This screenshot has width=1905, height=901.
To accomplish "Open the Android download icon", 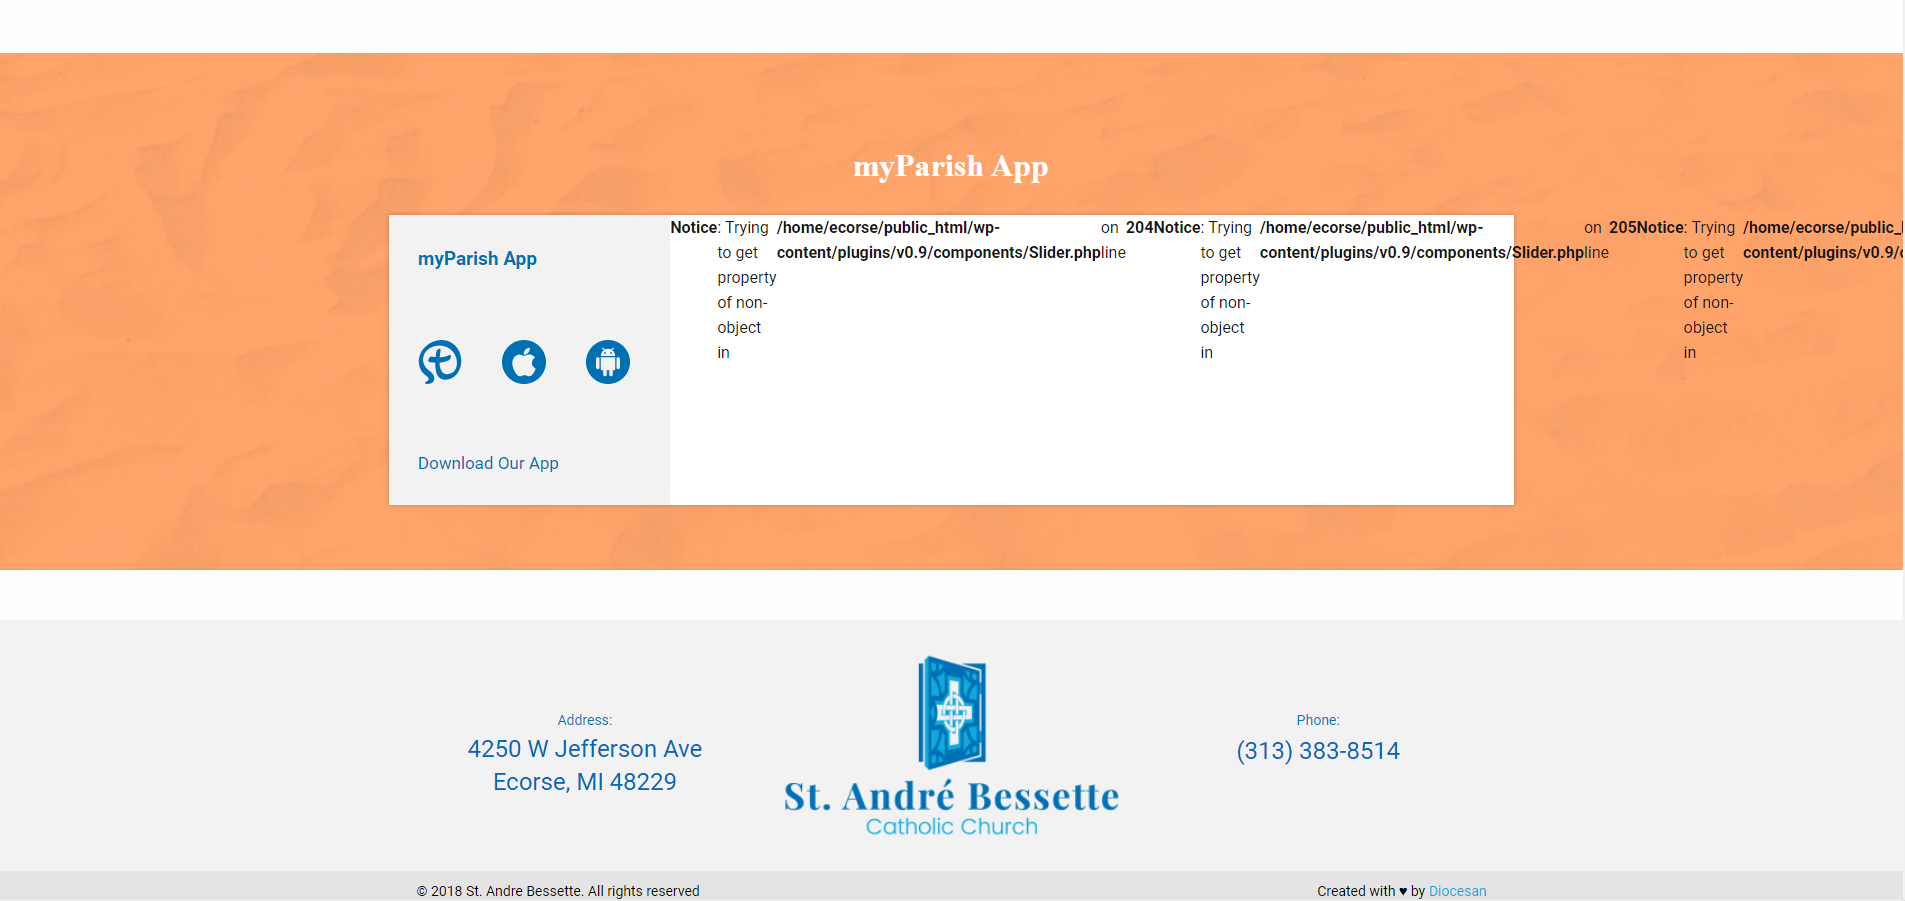I will pos(608,362).
